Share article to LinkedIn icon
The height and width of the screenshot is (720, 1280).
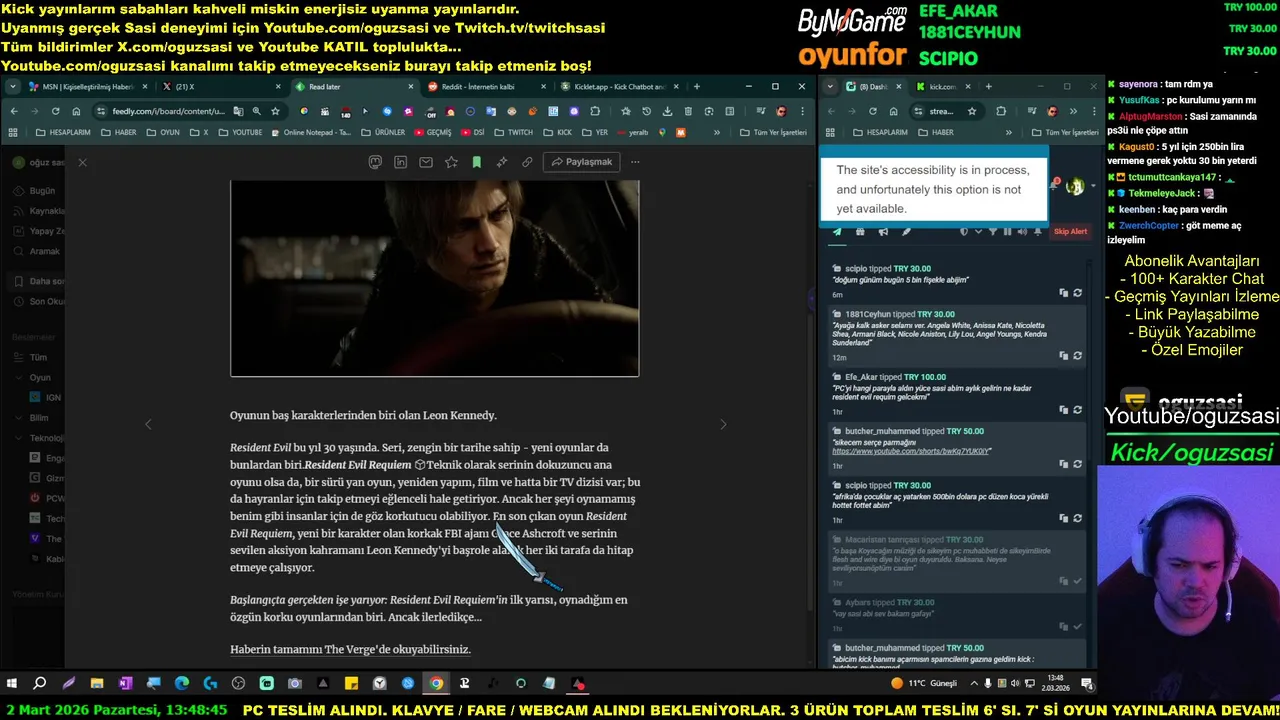tap(401, 162)
